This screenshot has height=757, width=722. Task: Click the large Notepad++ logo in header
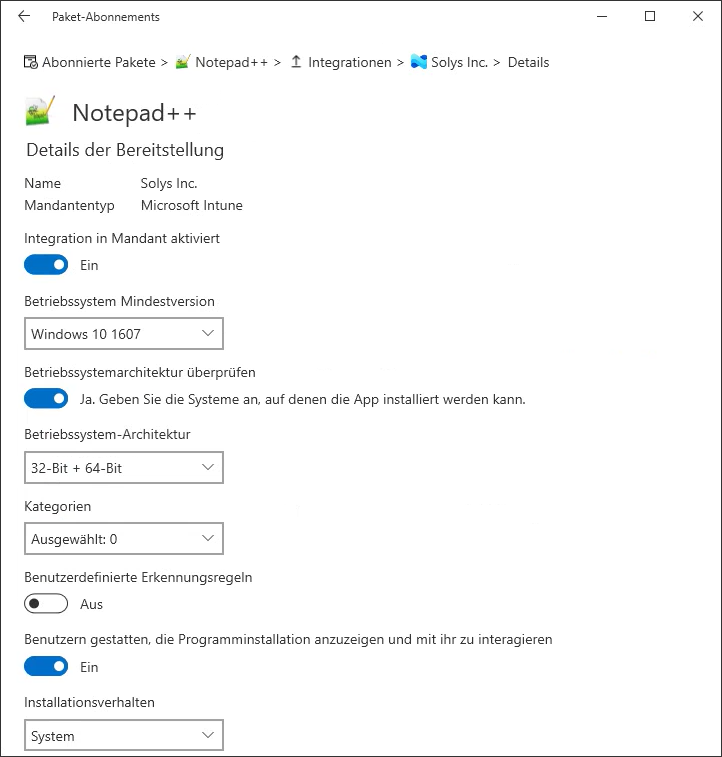(40, 111)
